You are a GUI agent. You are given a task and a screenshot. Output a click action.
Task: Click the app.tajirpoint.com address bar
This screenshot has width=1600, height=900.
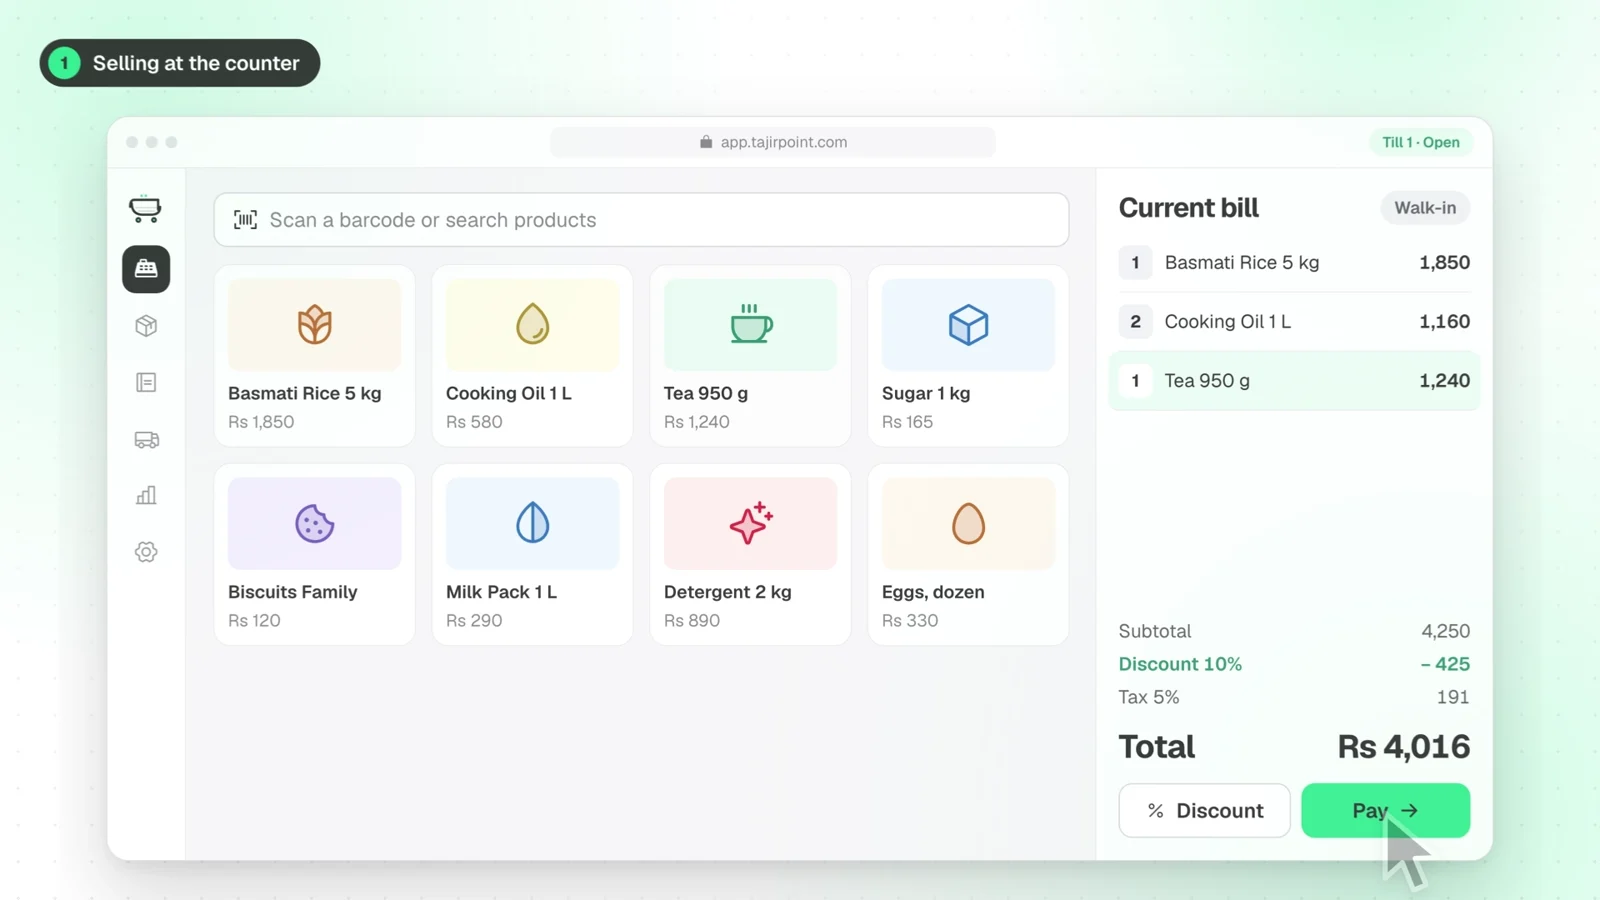772,142
